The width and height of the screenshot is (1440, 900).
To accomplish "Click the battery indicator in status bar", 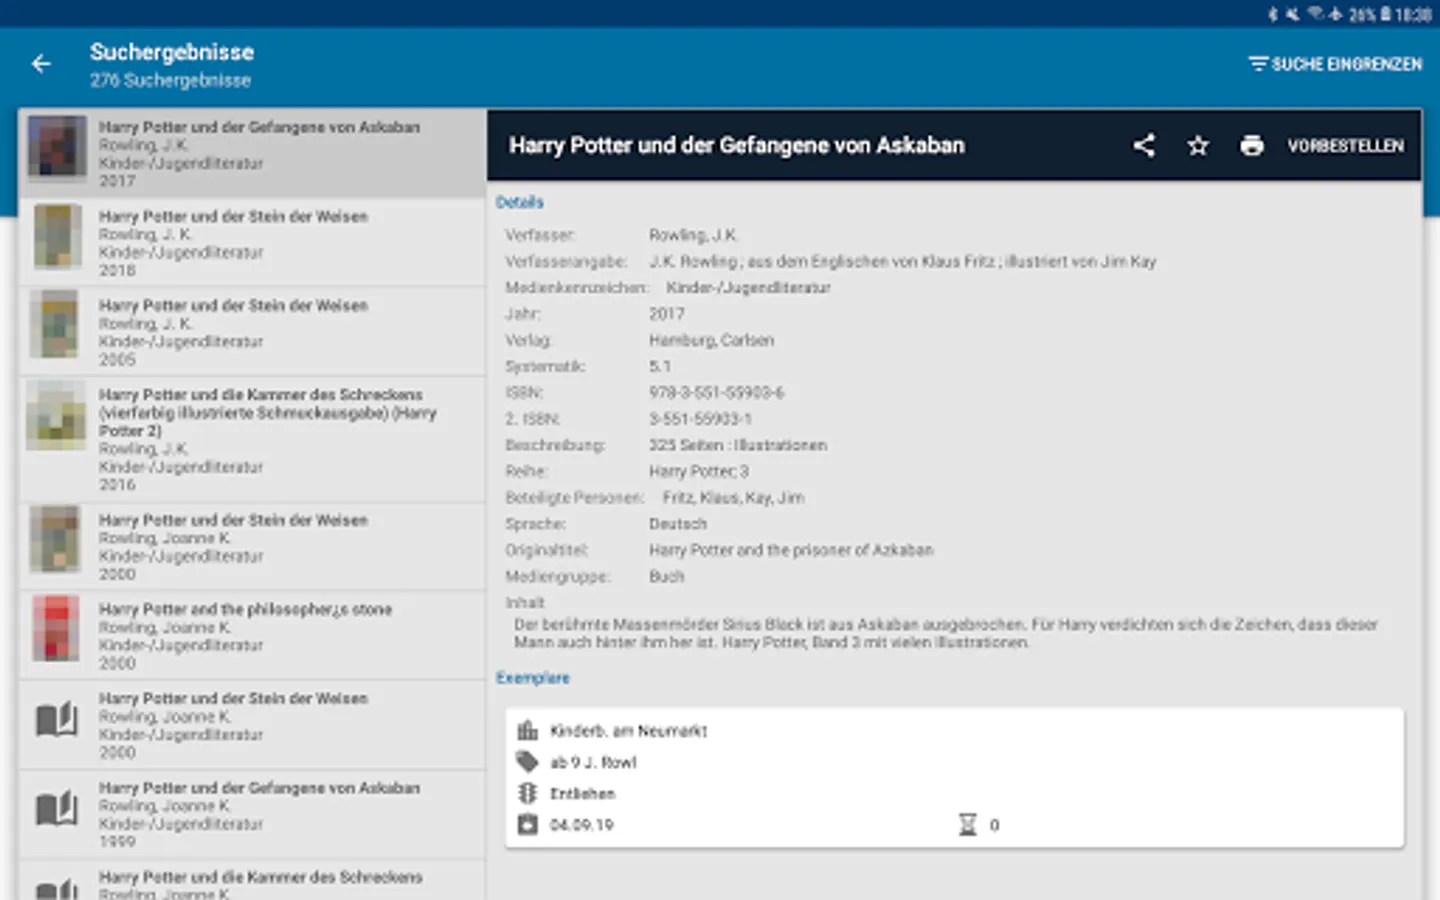I will tap(1386, 14).
